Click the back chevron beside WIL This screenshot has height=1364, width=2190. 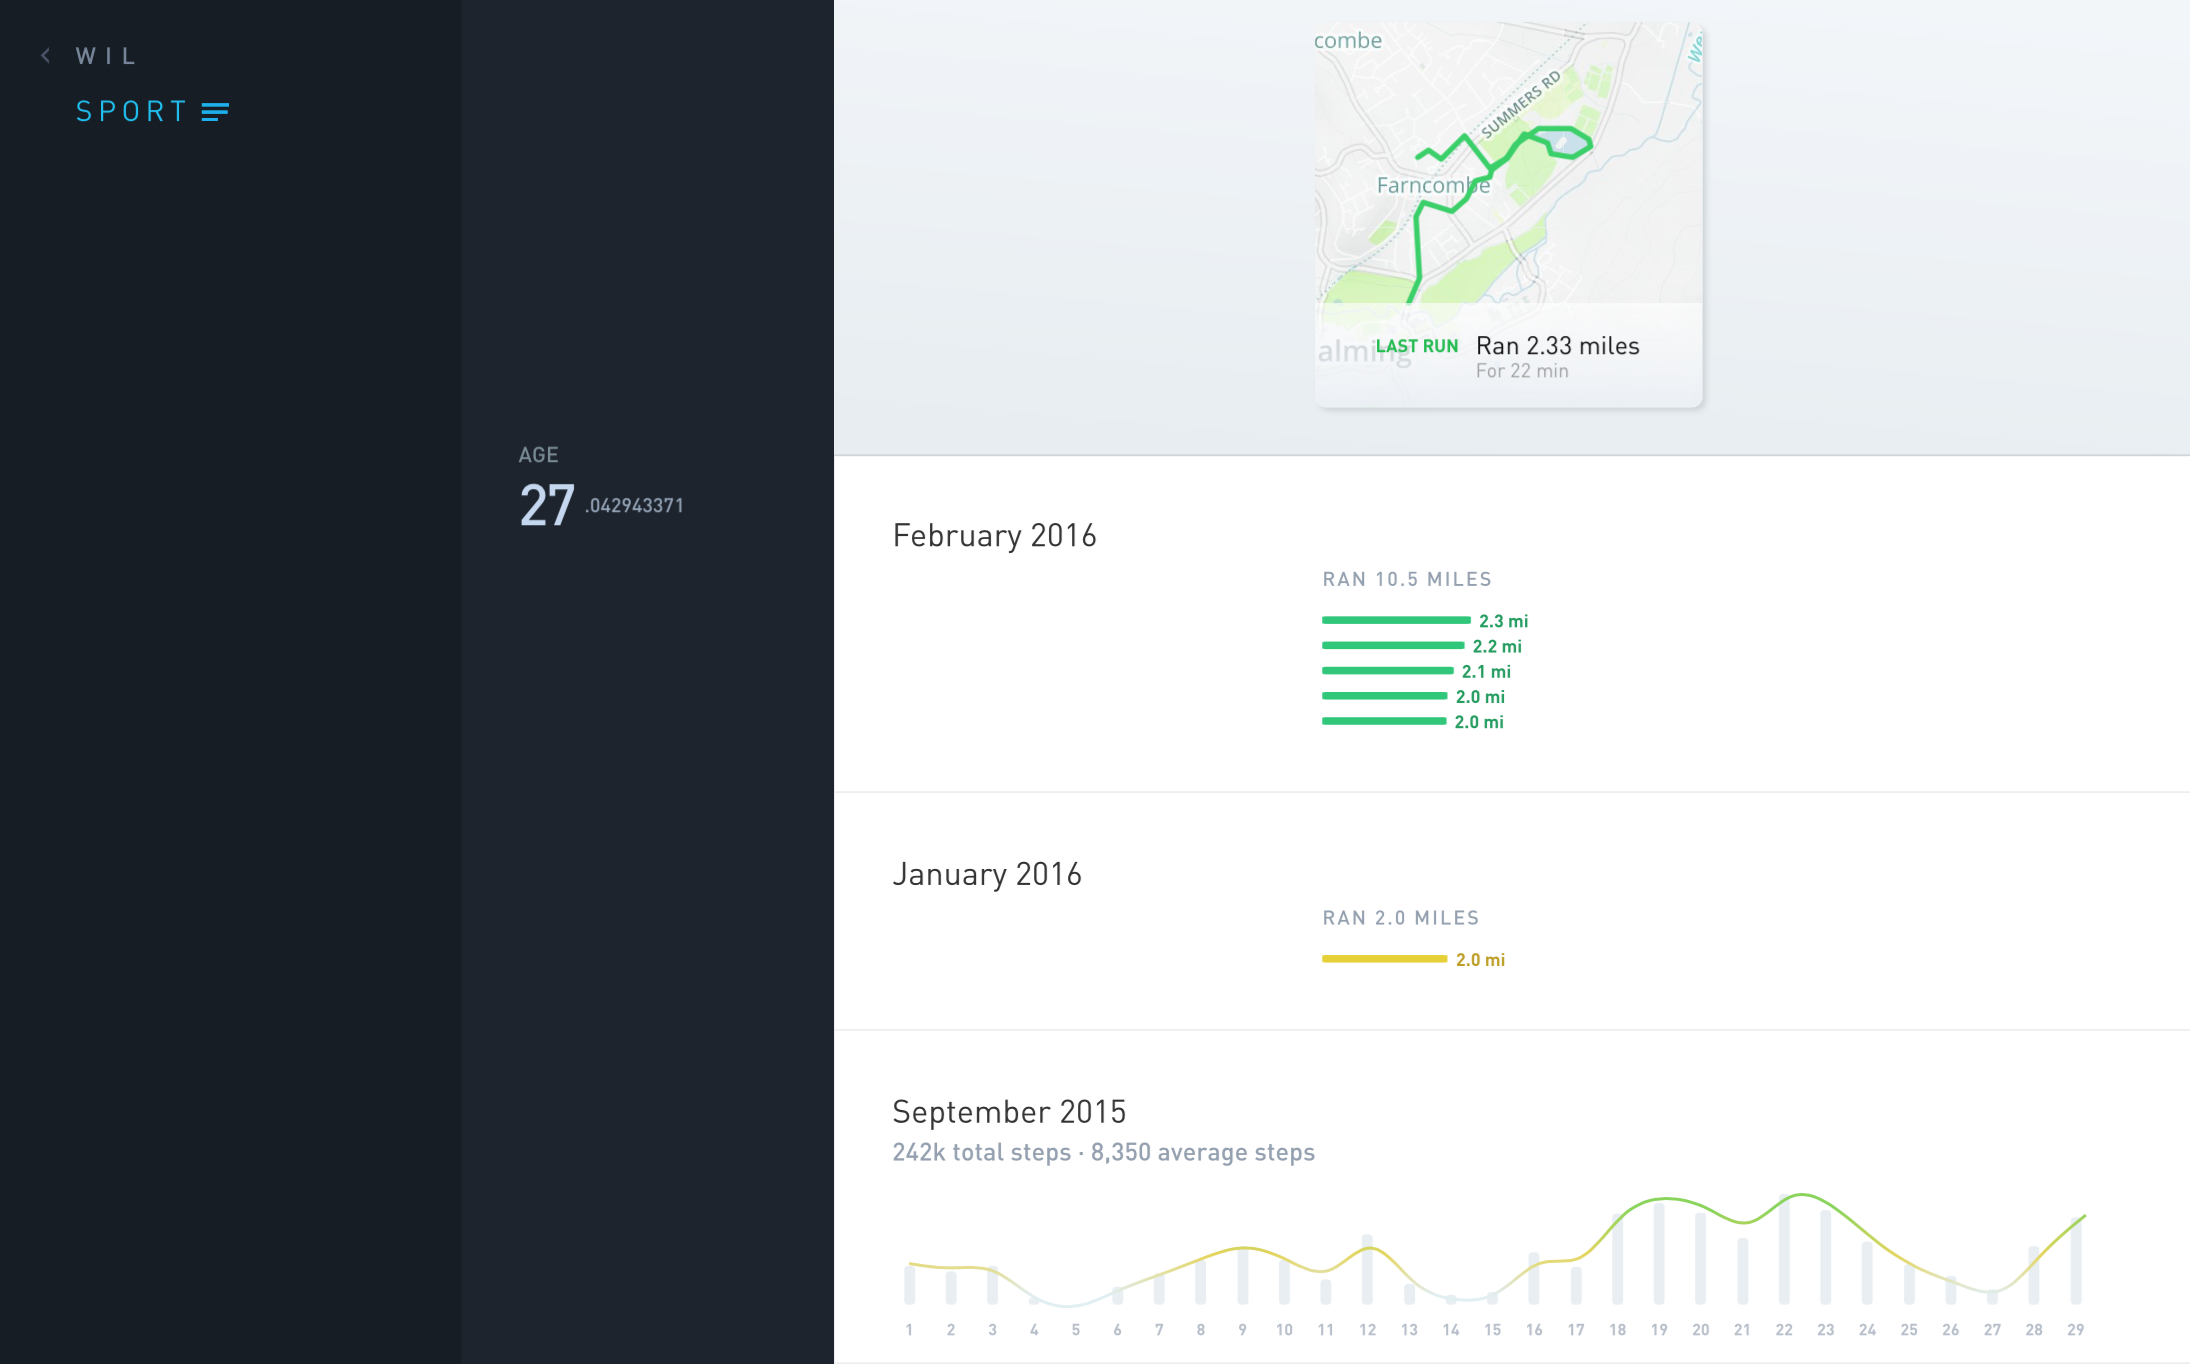pos(46,56)
